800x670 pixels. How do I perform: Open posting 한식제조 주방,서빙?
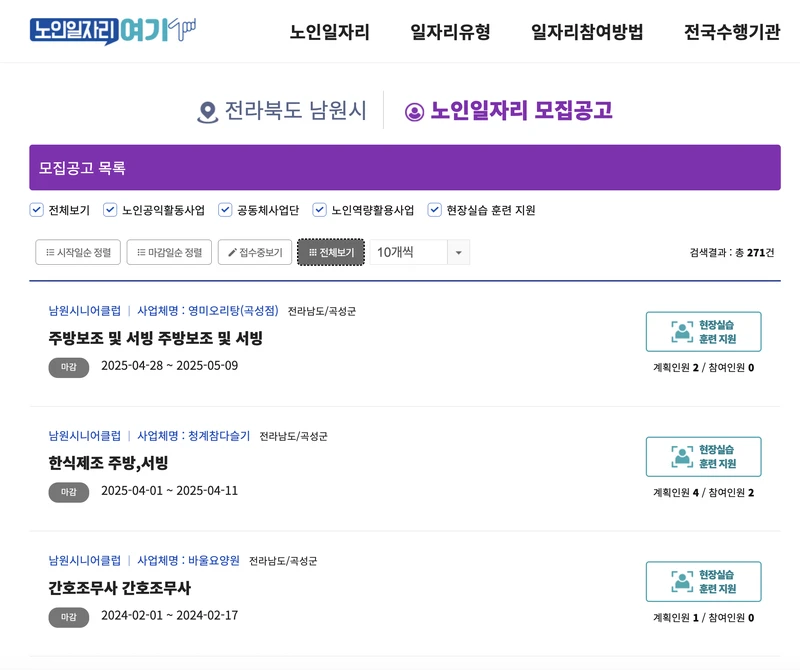point(108,463)
